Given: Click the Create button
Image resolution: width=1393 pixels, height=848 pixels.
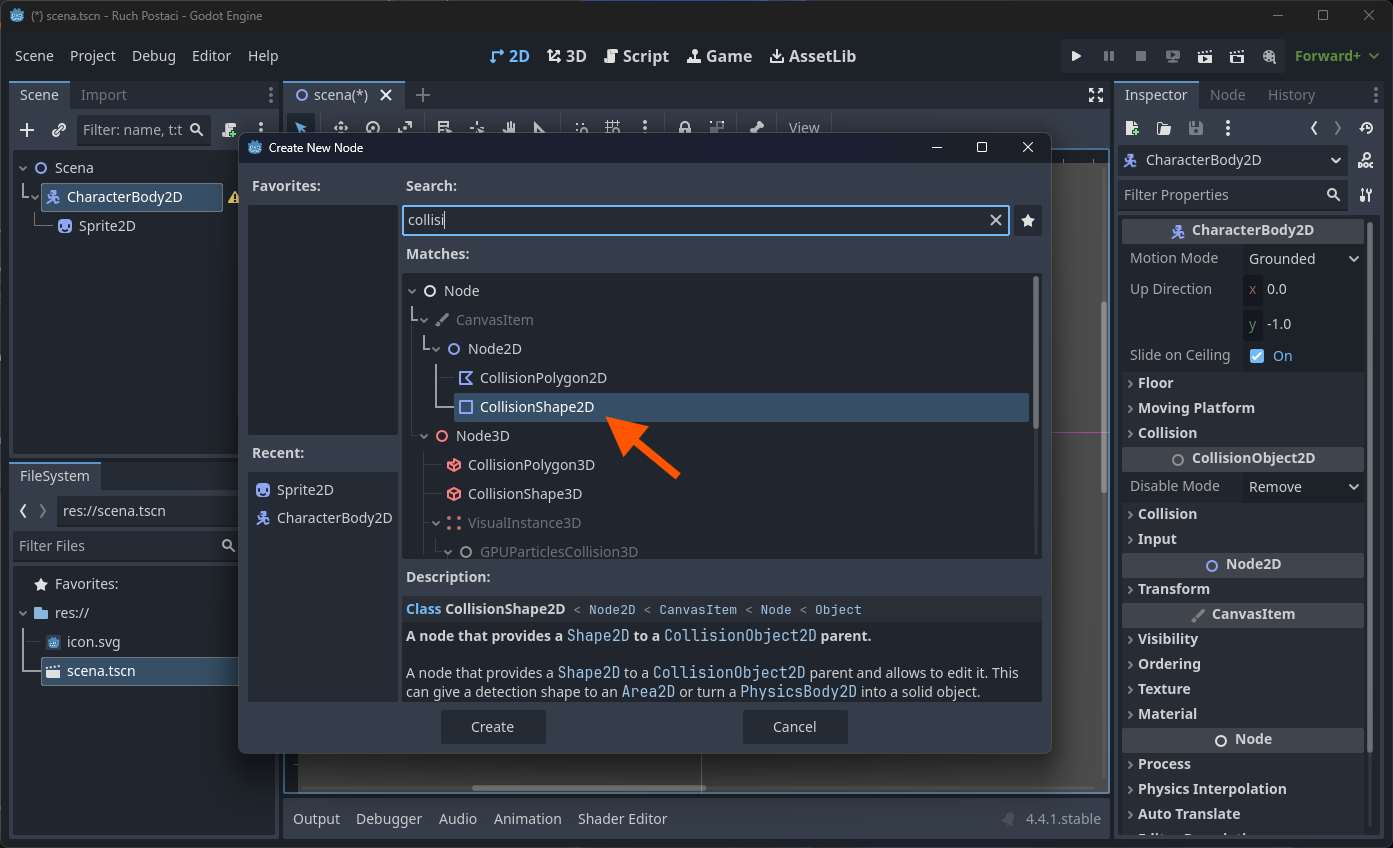Looking at the screenshot, I should [x=493, y=727].
